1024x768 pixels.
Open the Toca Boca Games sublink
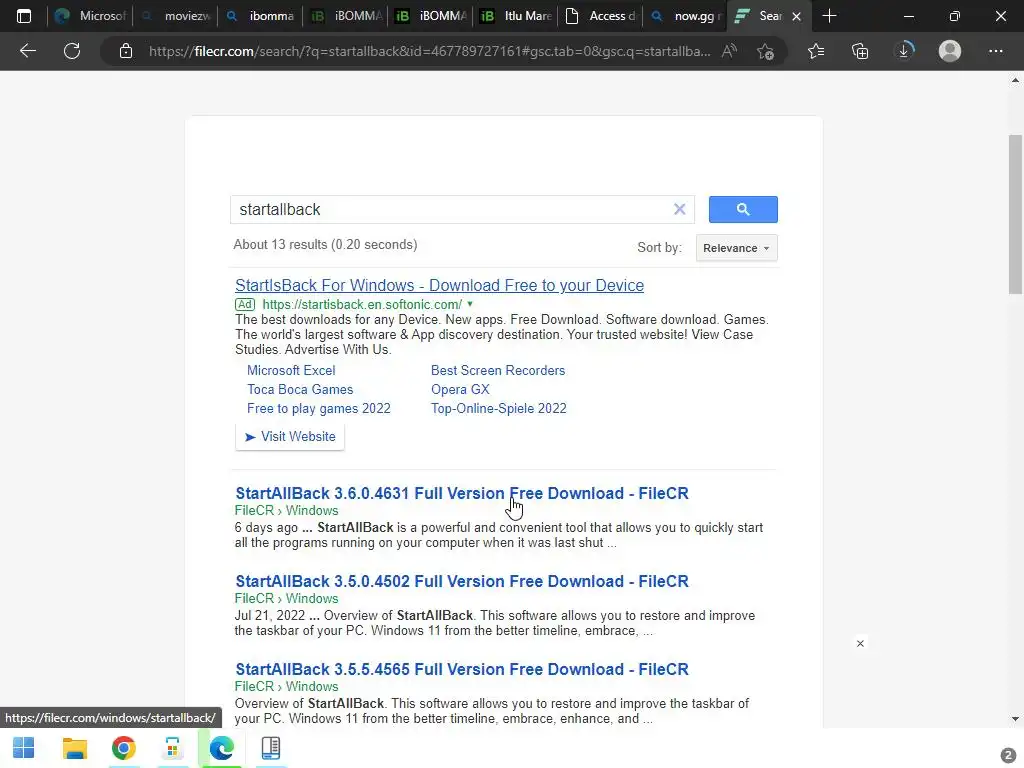[x=300, y=389]
